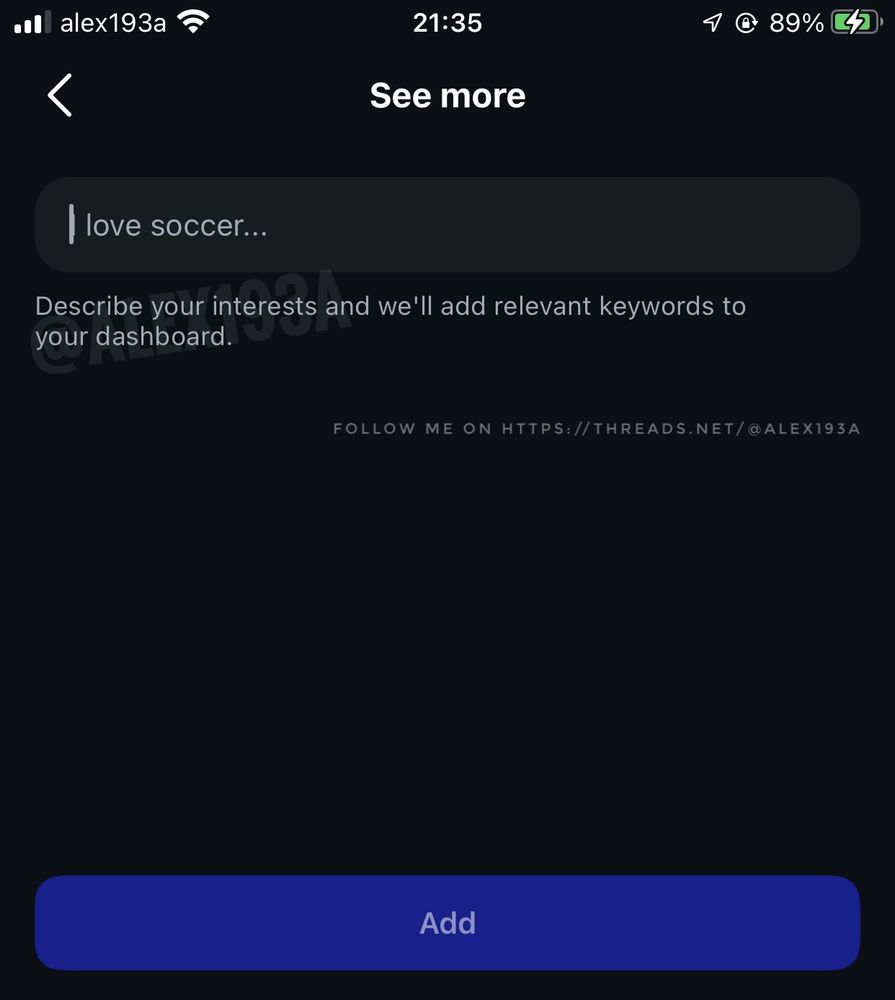Tap the Wi-Fi icon in status bar
Viewport: 895px width, 1000px height.
tap(193, 22)
